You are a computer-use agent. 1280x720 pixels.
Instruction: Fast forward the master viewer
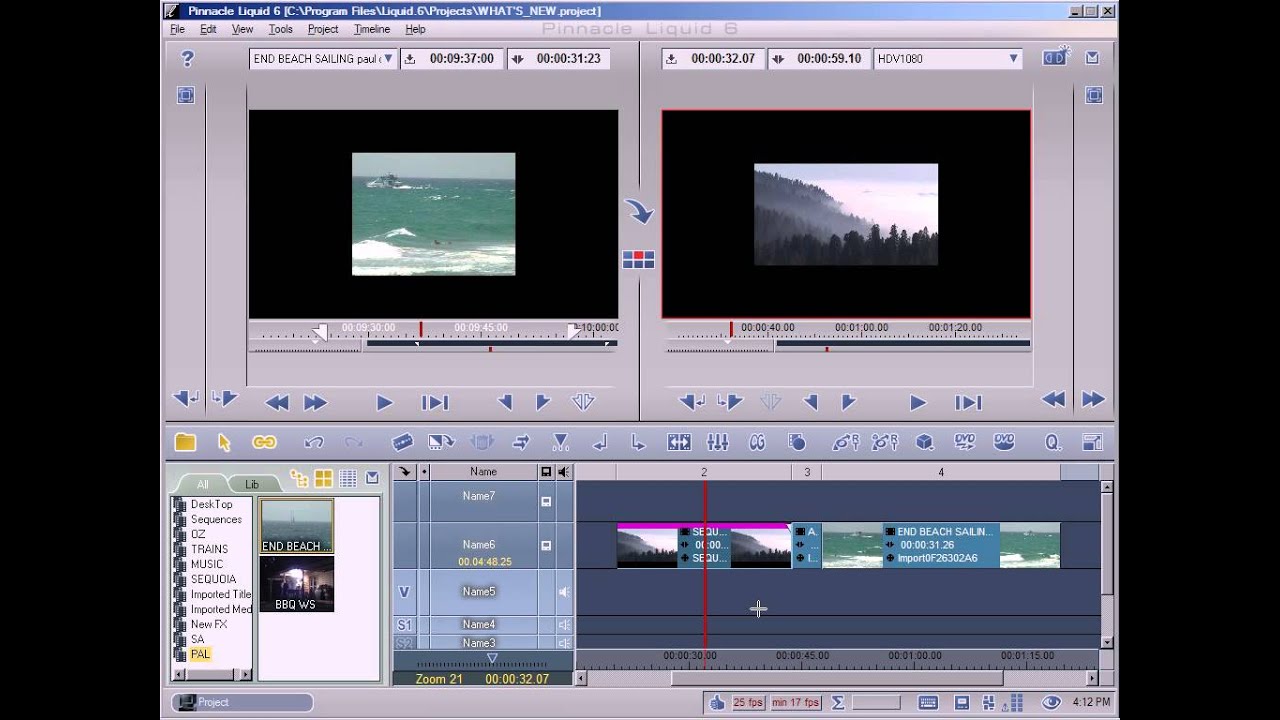[x=1093, y=400]
